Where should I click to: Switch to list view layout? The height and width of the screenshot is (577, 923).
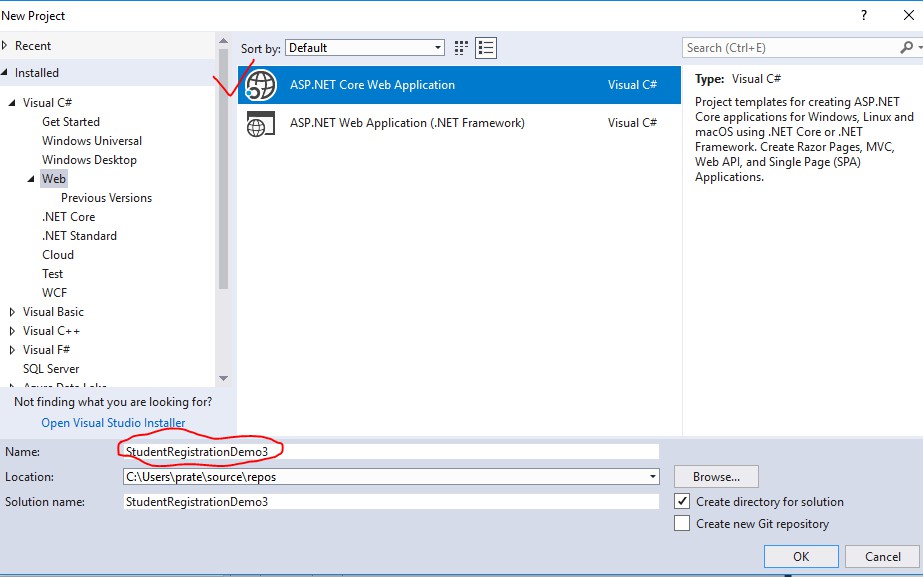(x=486, y=48)
